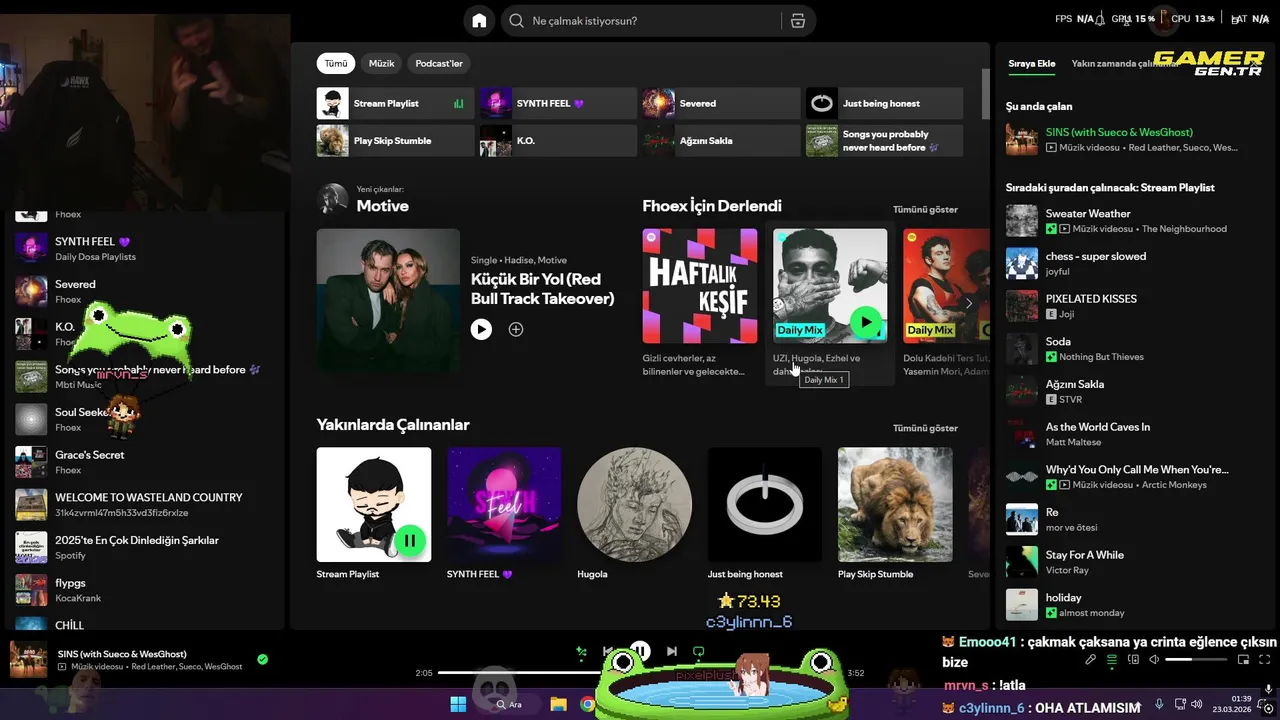This screenshot has height=720, width=1280.
Task: Play Küçük Bir Yol single
Action: click(x=481, y=329)
